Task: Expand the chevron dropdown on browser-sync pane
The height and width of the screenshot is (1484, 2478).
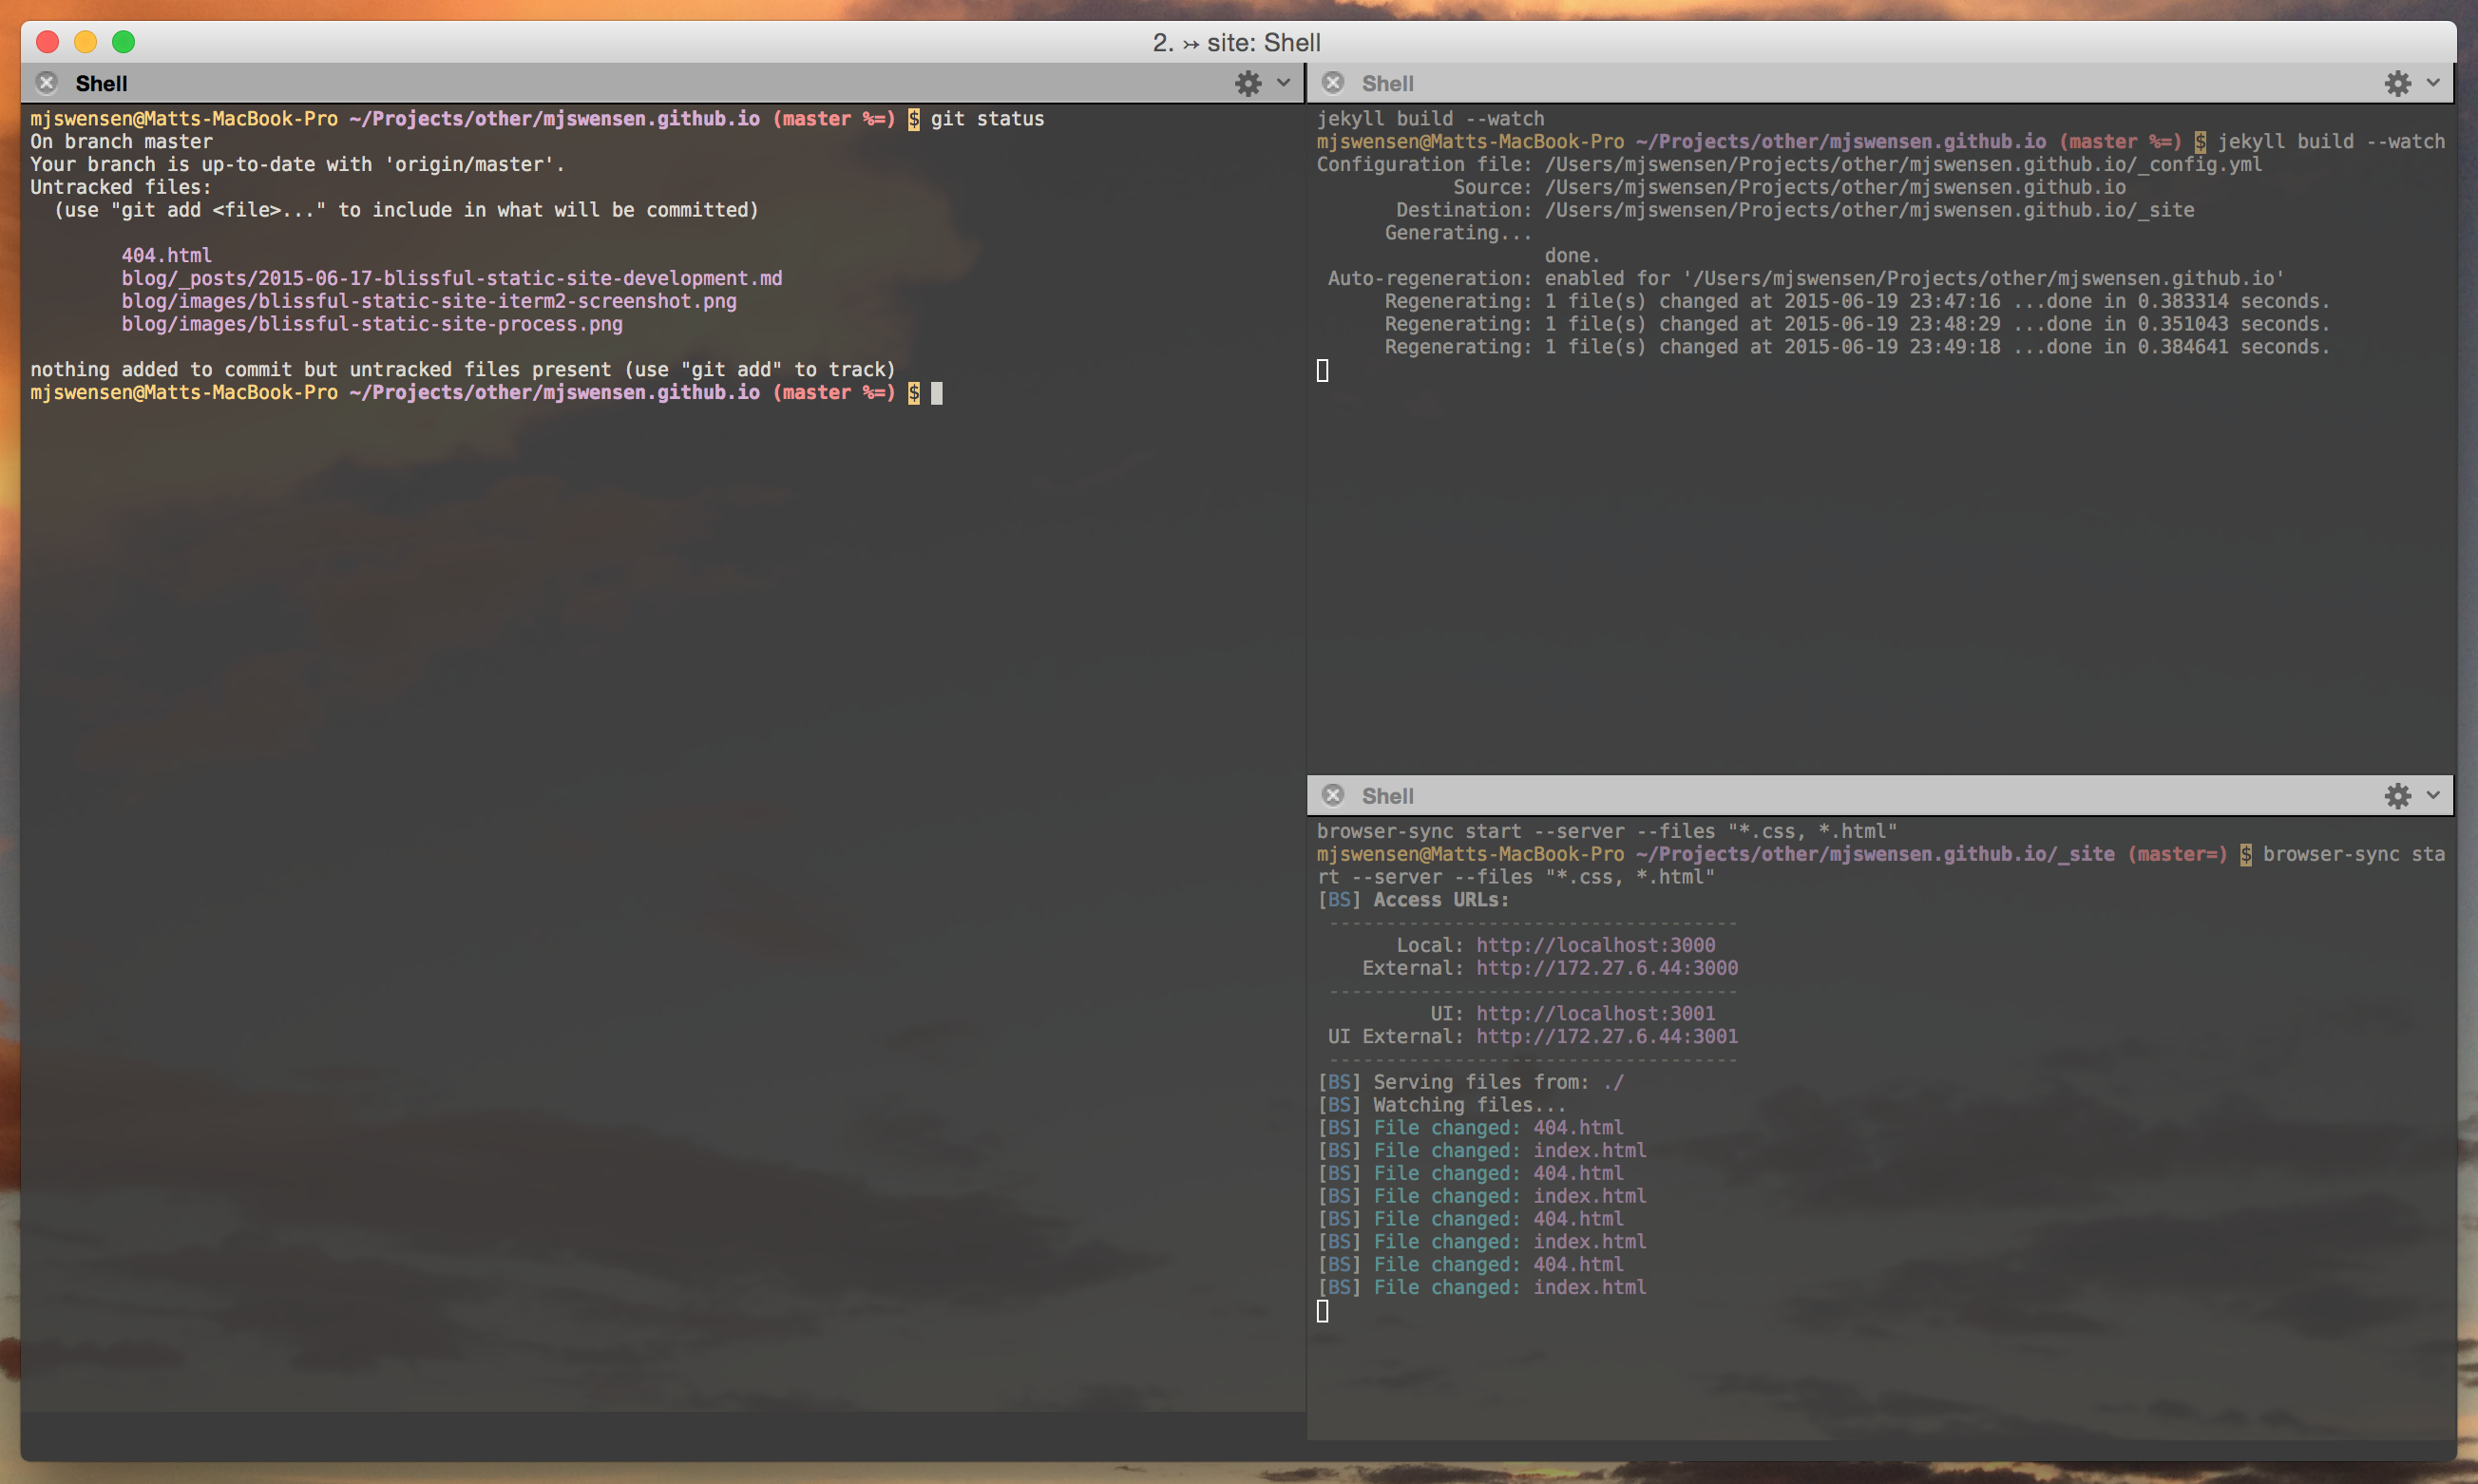Action: tap(2432, 795)
